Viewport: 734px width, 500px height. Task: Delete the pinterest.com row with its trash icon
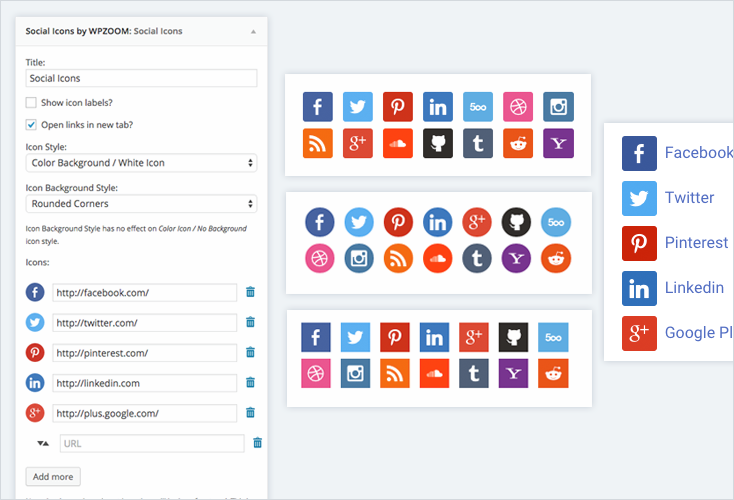[x=250, y=352]
